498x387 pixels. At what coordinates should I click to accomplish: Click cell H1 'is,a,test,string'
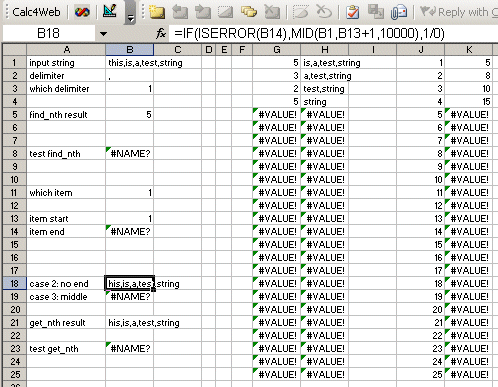tap(325, 63)
